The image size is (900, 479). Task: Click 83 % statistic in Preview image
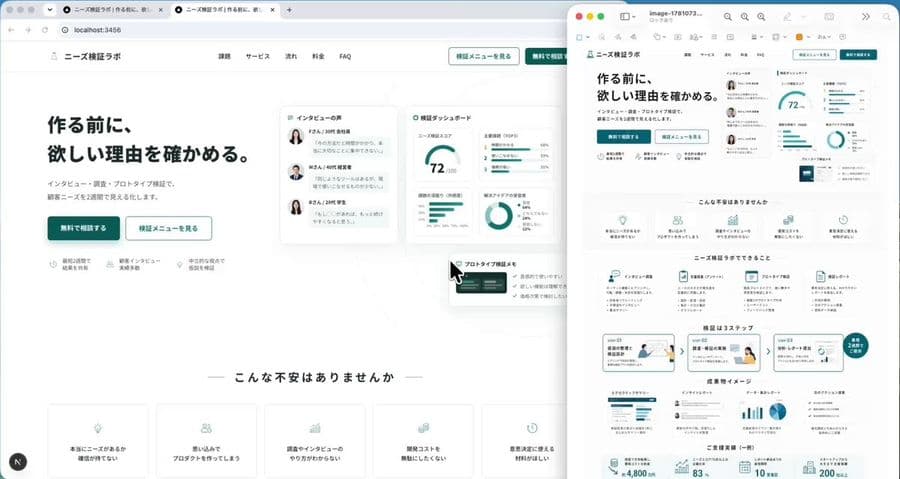[x=700, y=473]
